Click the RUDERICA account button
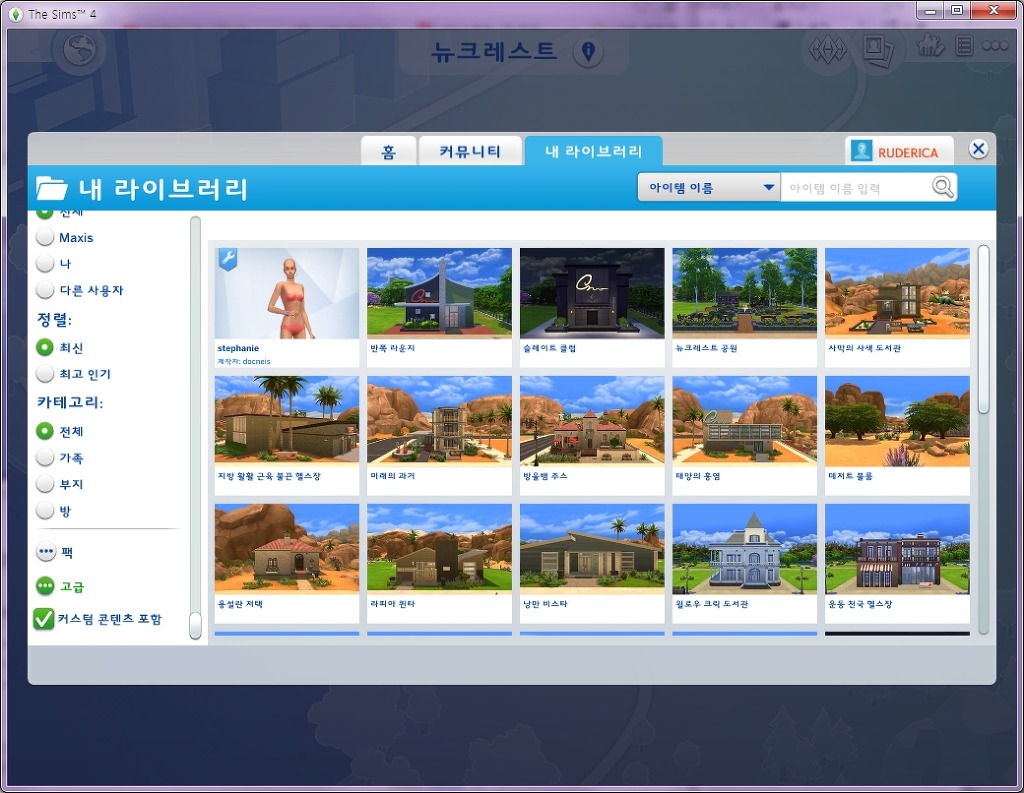This screenshot has height=793, width=1024. pos(899,151)
